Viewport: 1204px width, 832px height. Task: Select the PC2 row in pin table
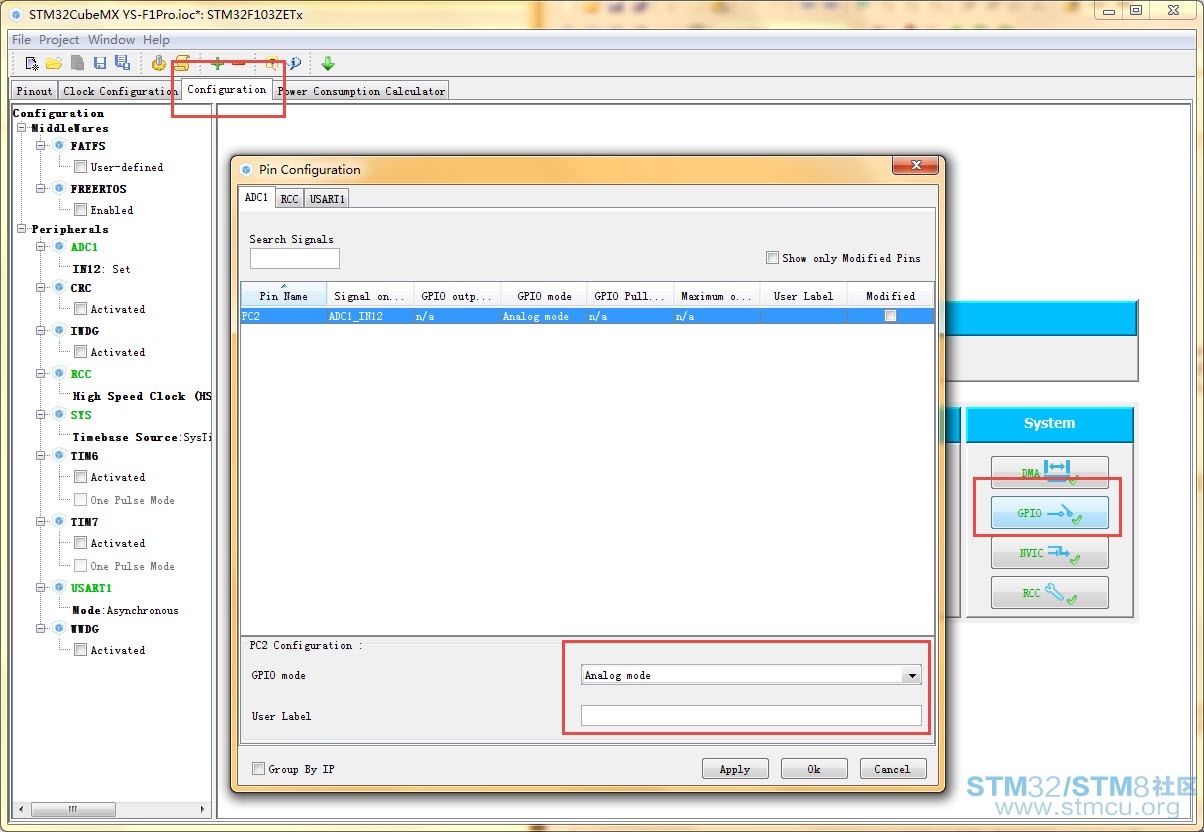[x=587, y=316]
